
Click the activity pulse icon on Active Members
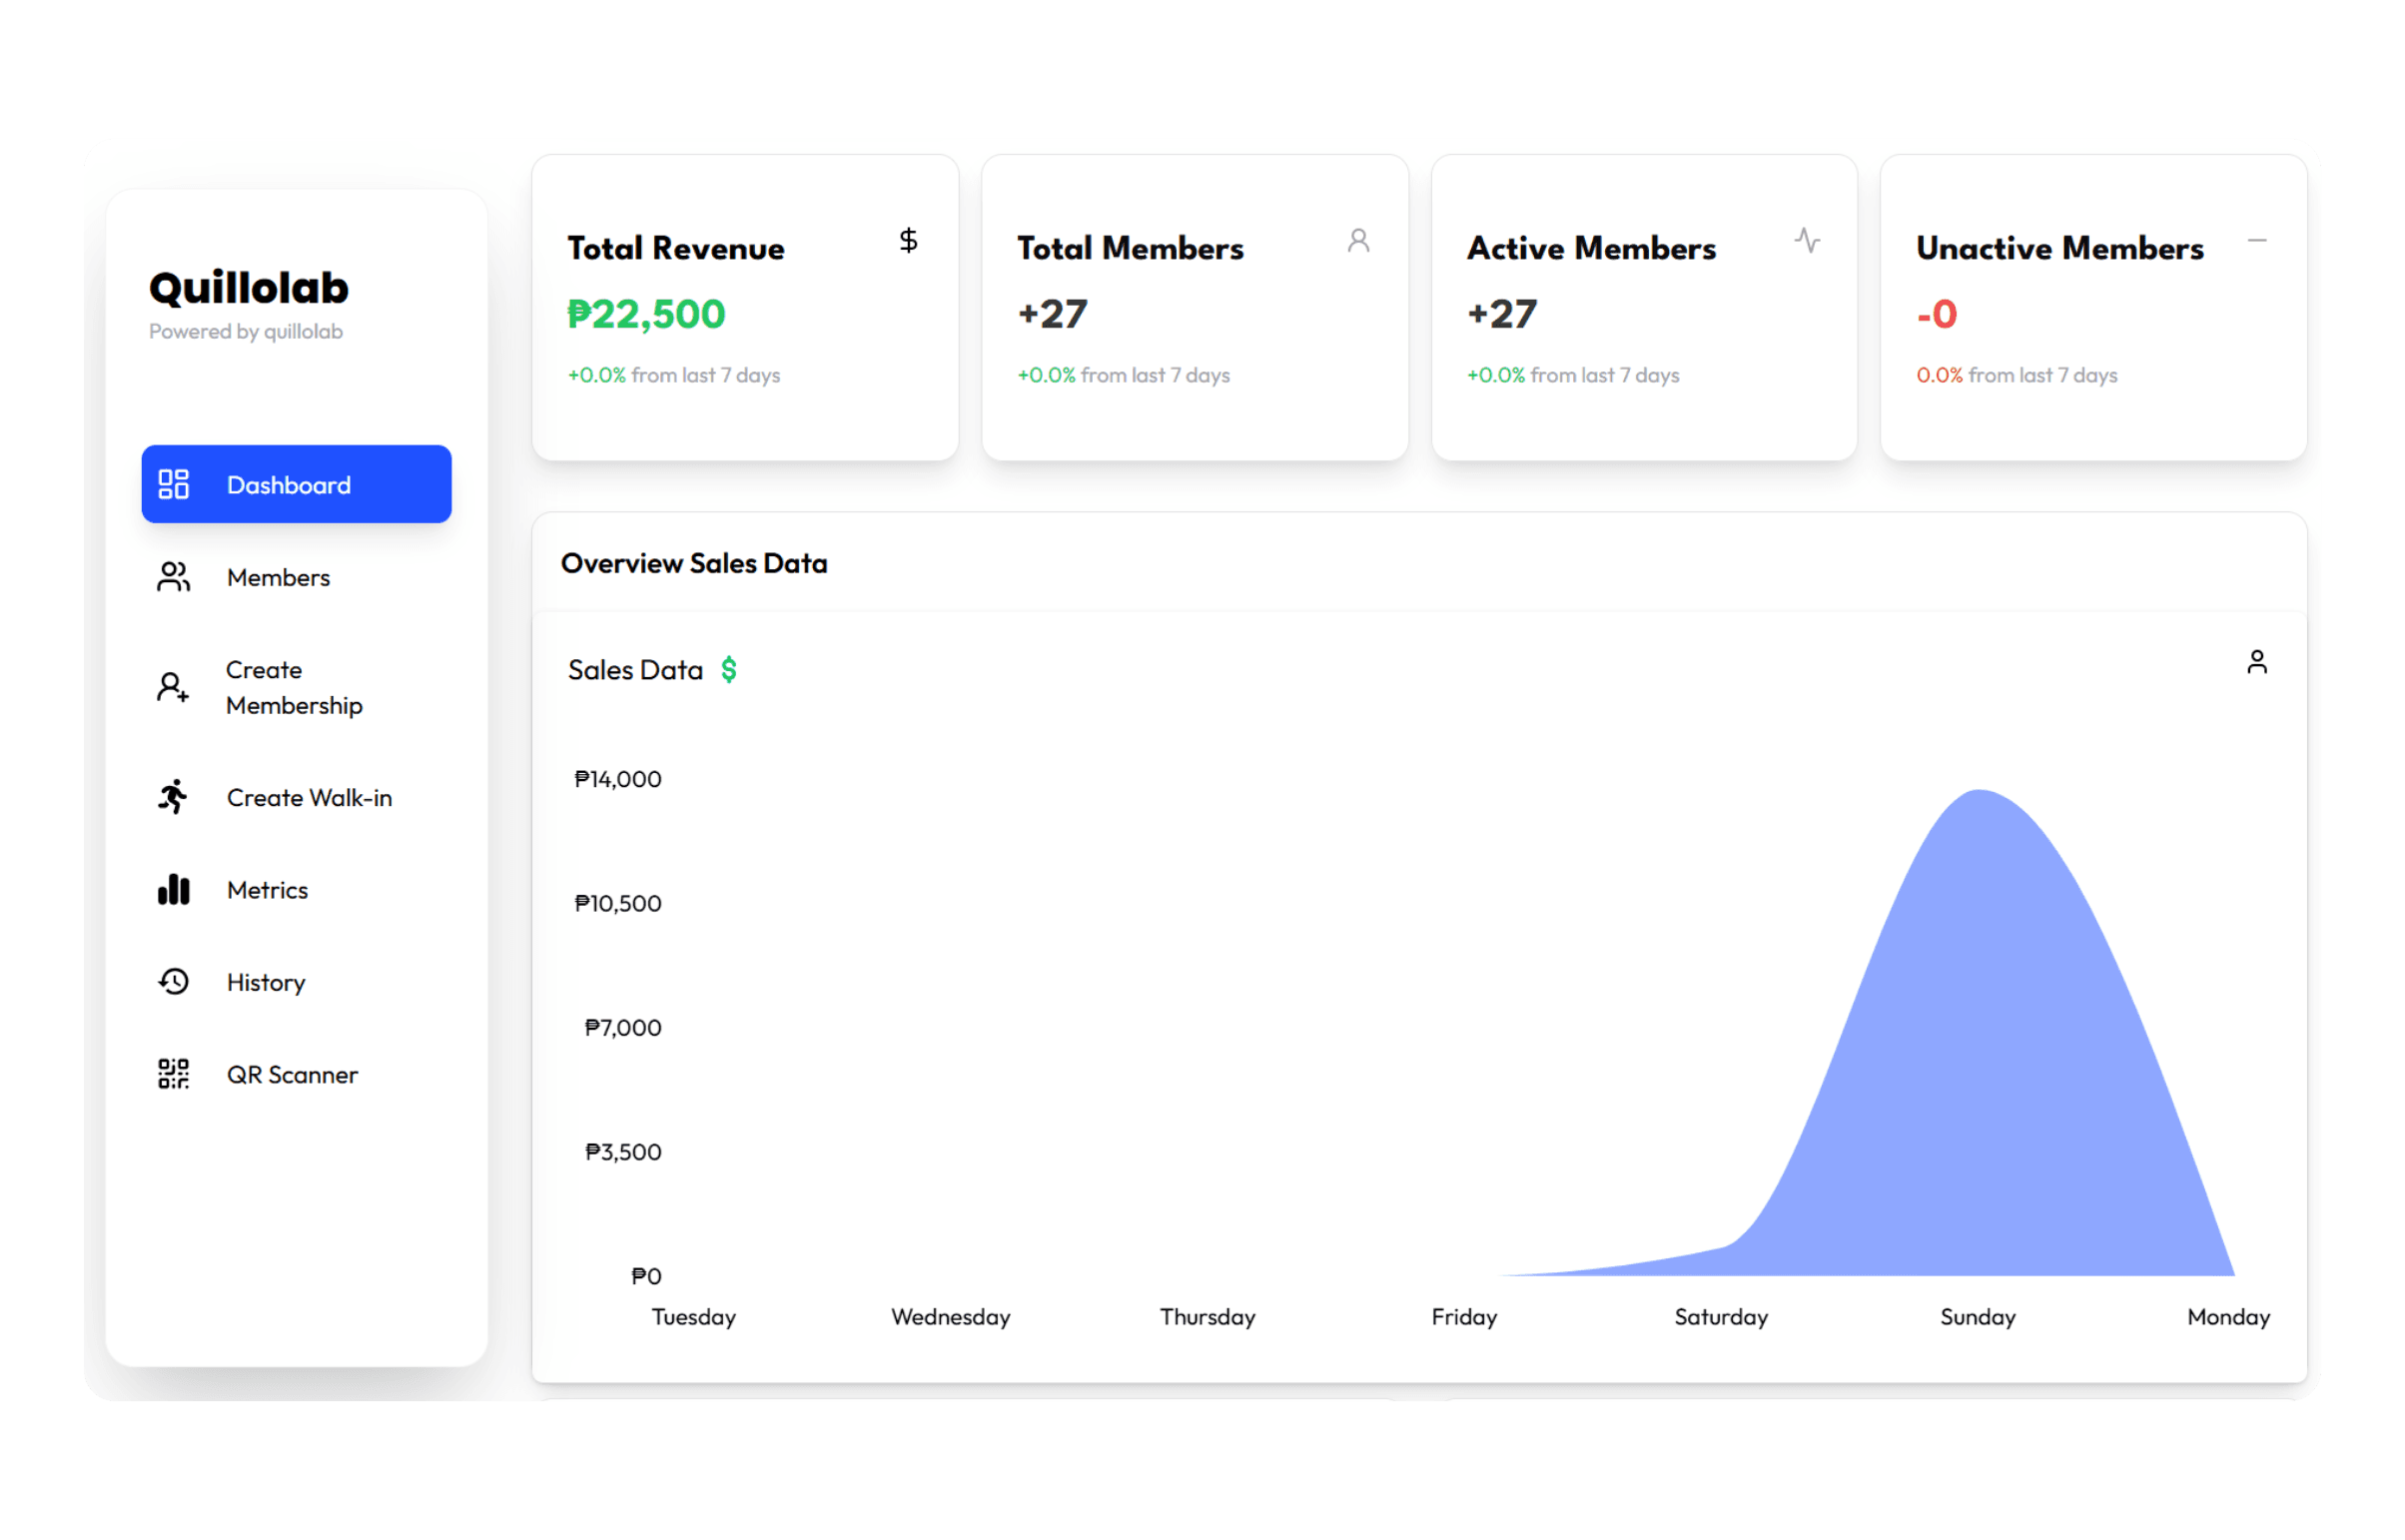tap(1807, 240)
